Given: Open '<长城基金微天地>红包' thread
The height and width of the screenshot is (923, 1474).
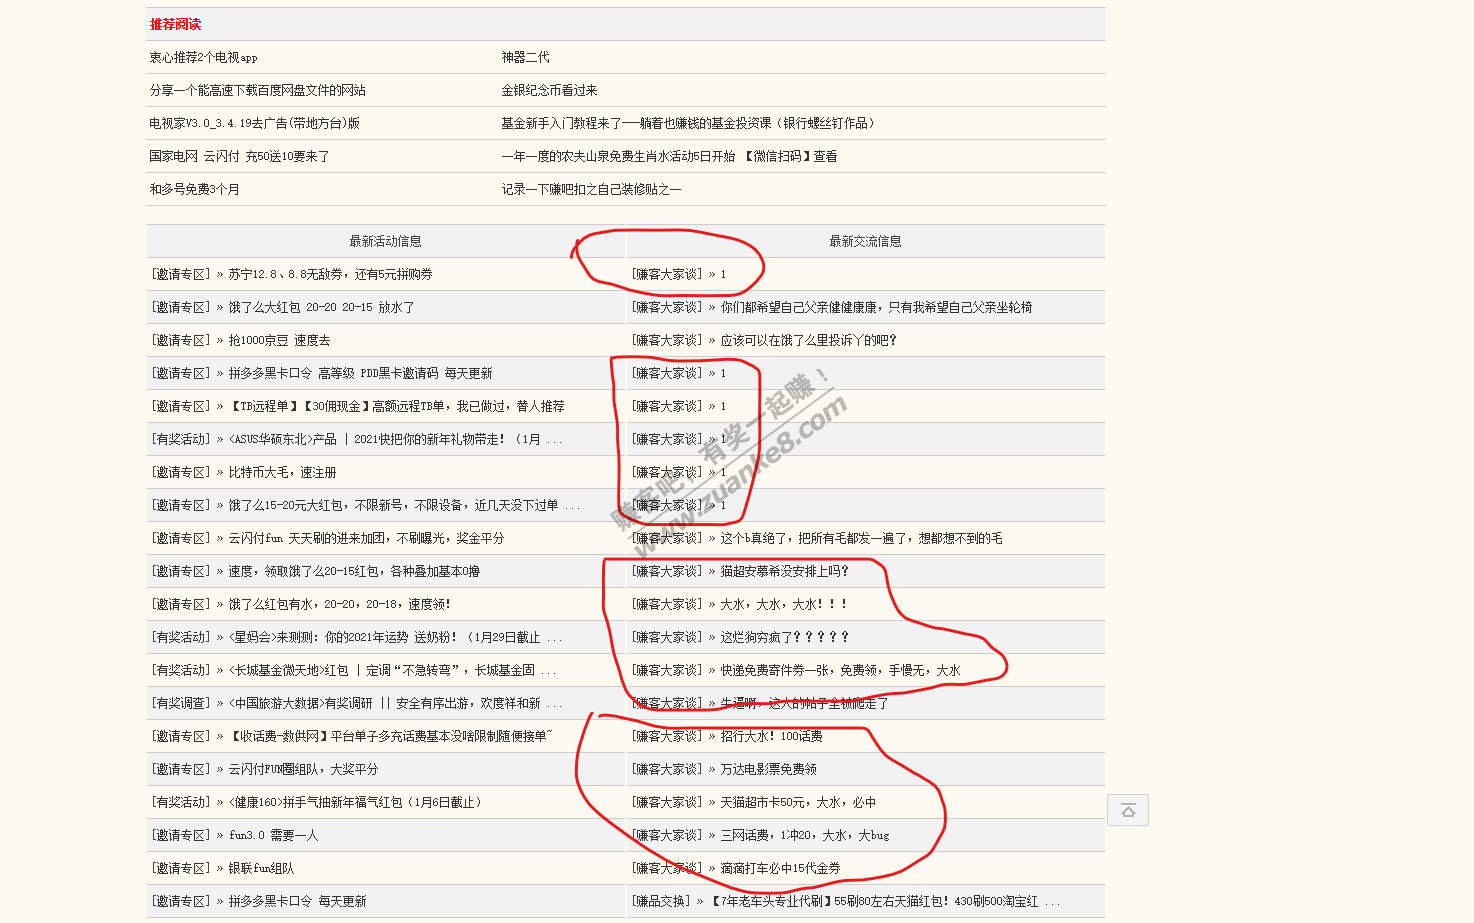Looking at the screenshot, I should [393, 670].
